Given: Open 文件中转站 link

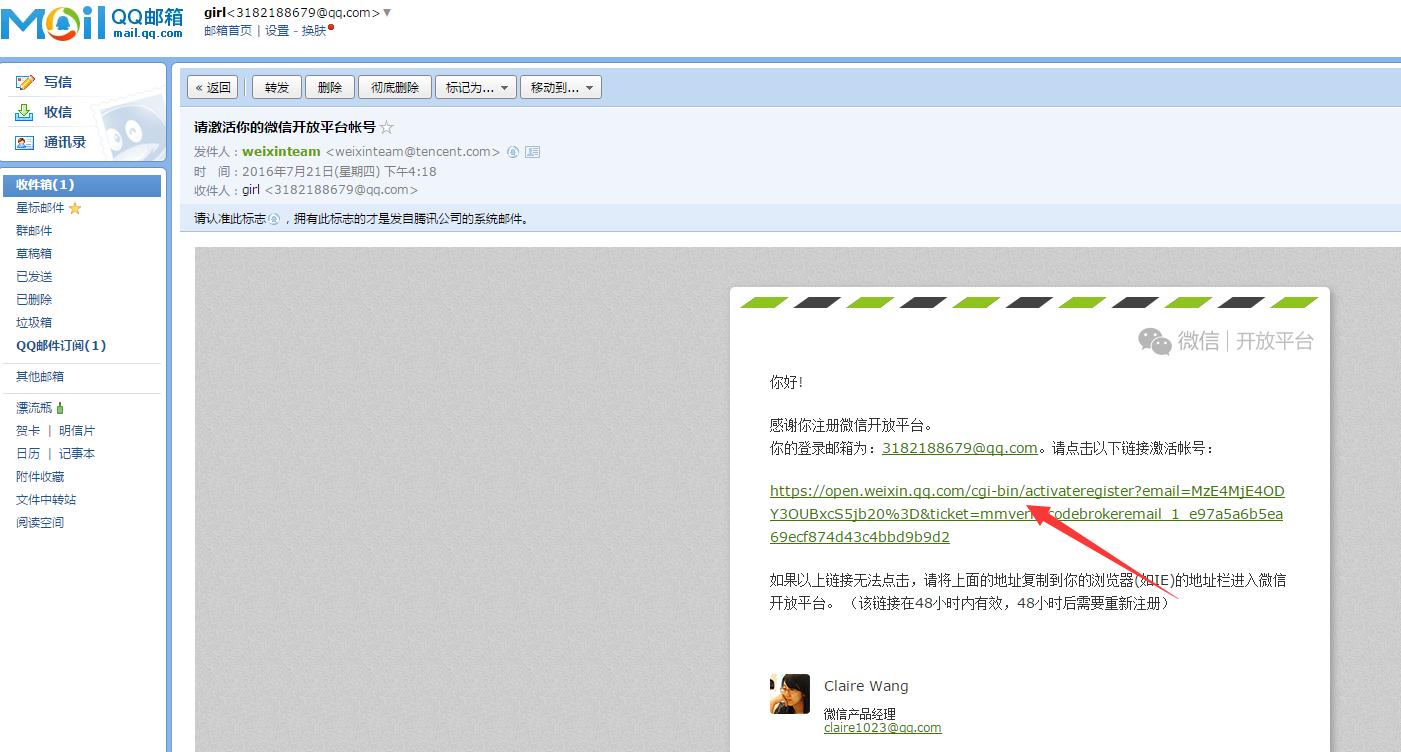Looking at the screenshot, I should click(x=46, y=500).
